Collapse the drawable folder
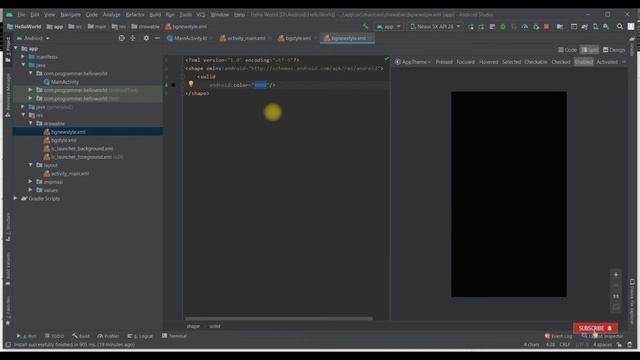This screenshot has width=640, height=360. tap(31, 123)
